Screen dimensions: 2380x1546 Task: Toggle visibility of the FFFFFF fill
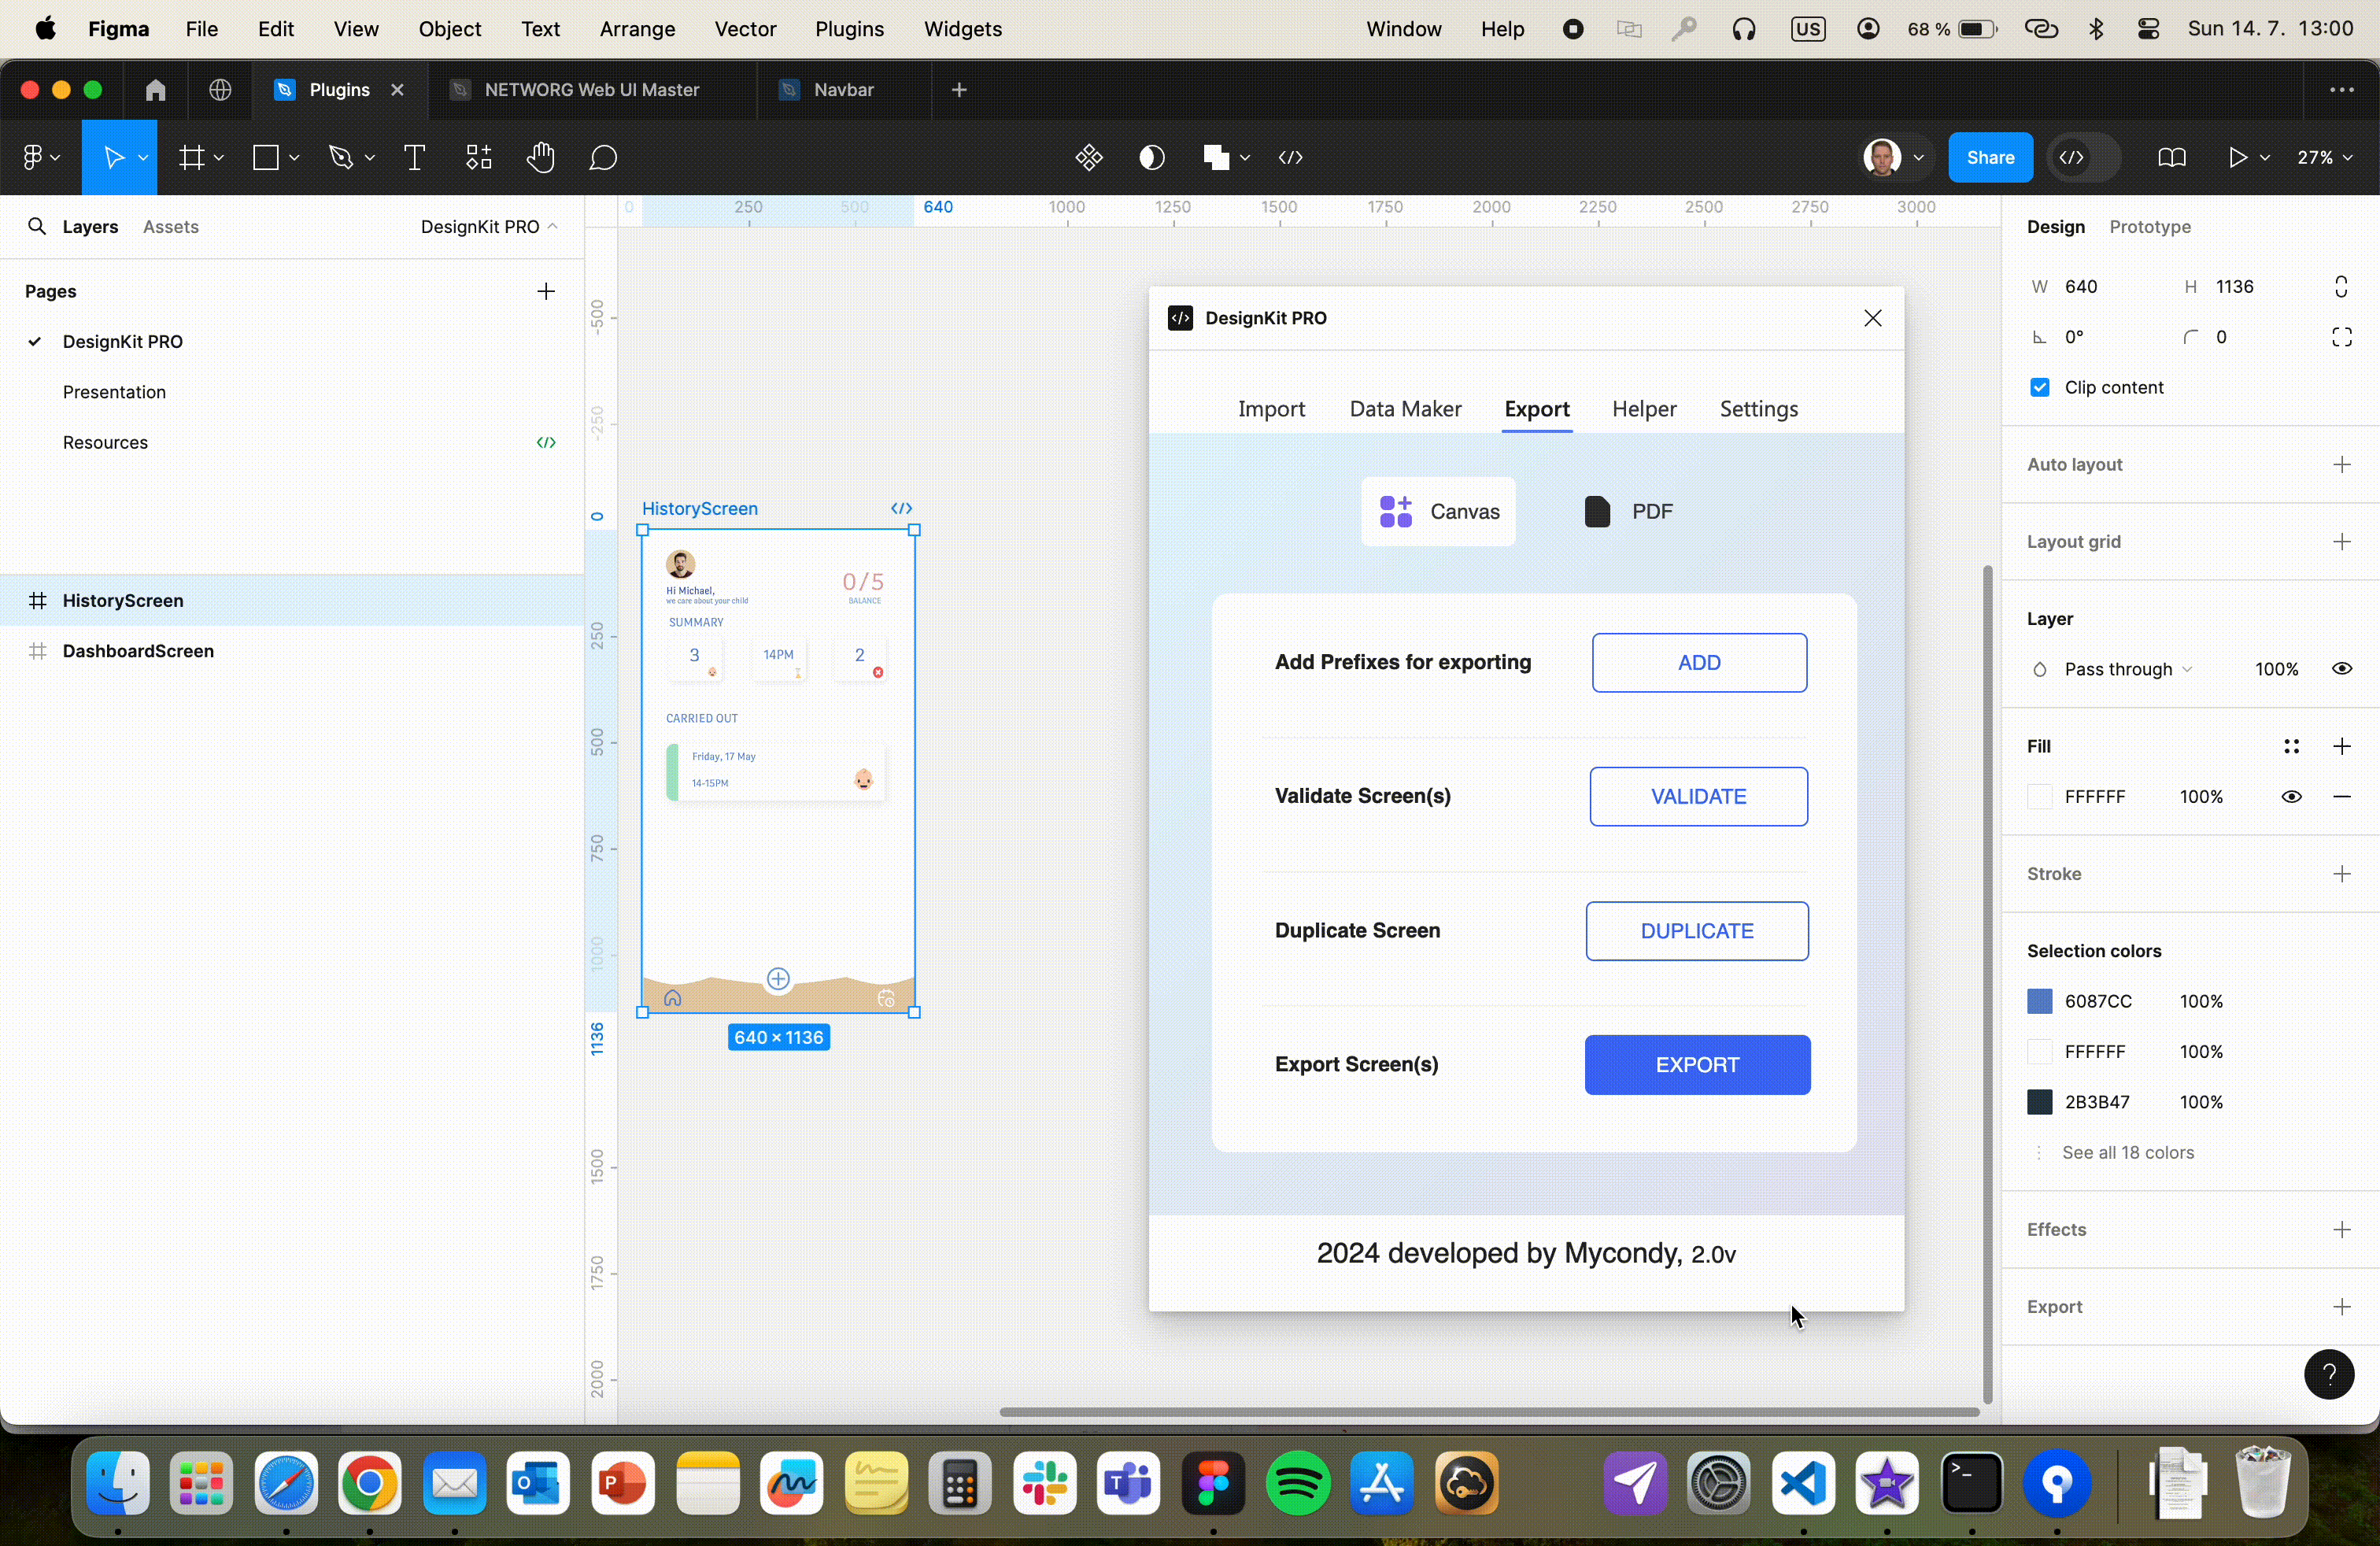(2292, 796)
